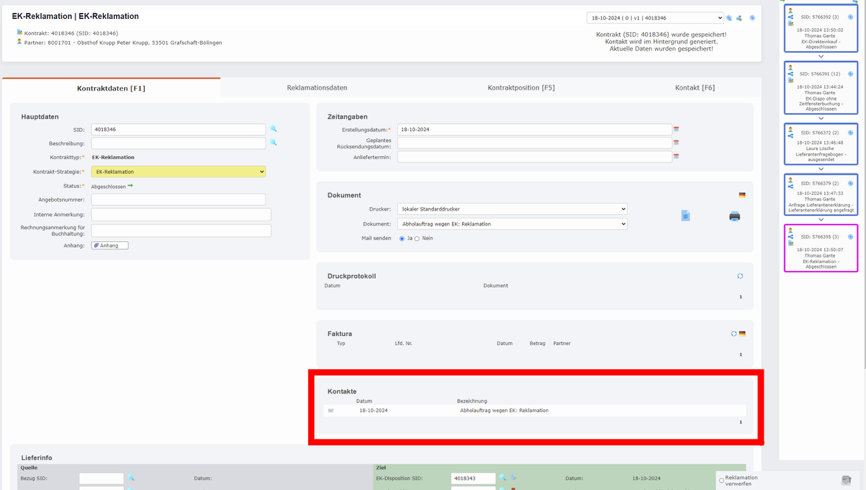Viewport: 866px width, 490px height.
Task: Click the search icon next to SID field
Action: 273,129
